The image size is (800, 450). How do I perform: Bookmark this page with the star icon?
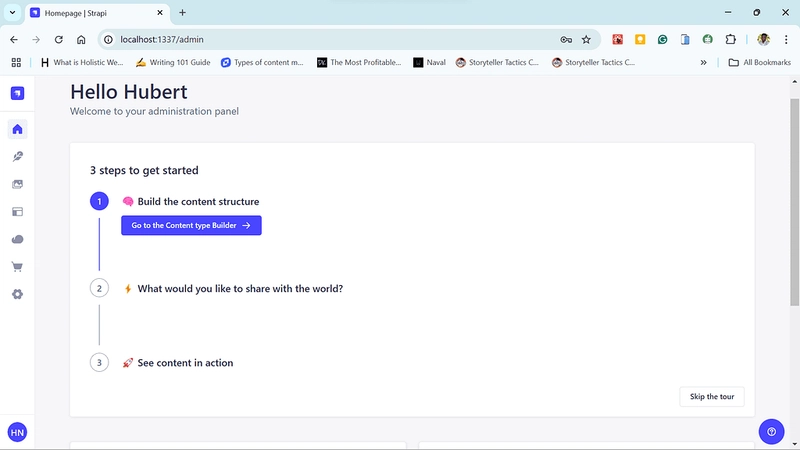(586, 40)
